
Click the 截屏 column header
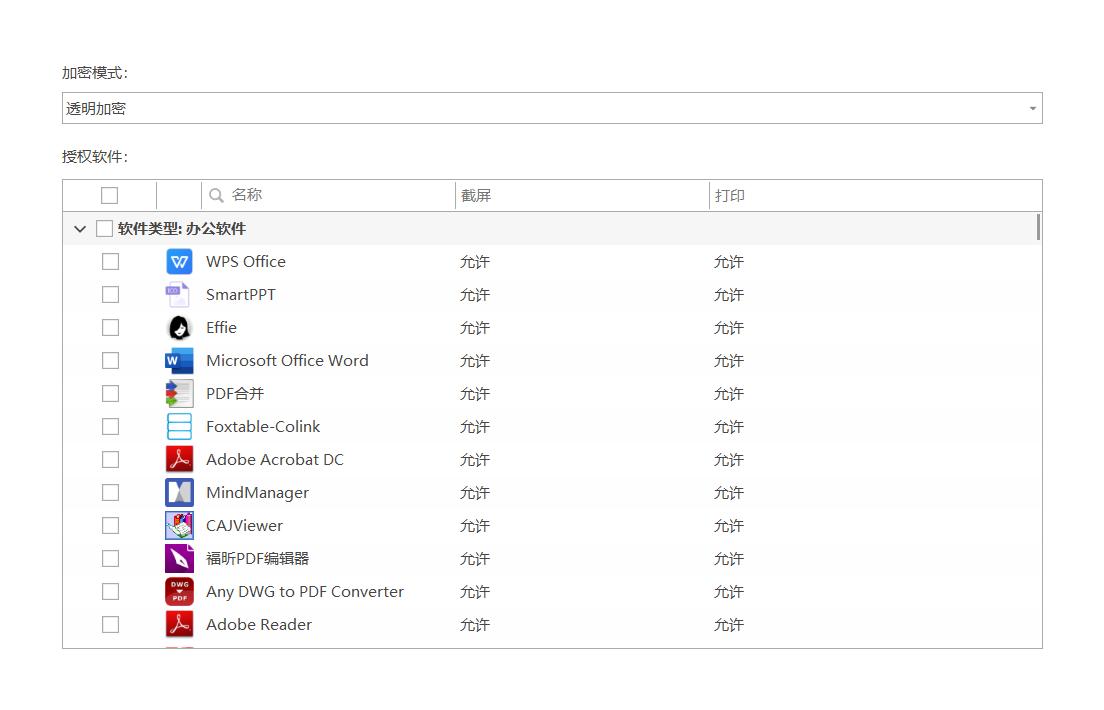coord(476,196)
